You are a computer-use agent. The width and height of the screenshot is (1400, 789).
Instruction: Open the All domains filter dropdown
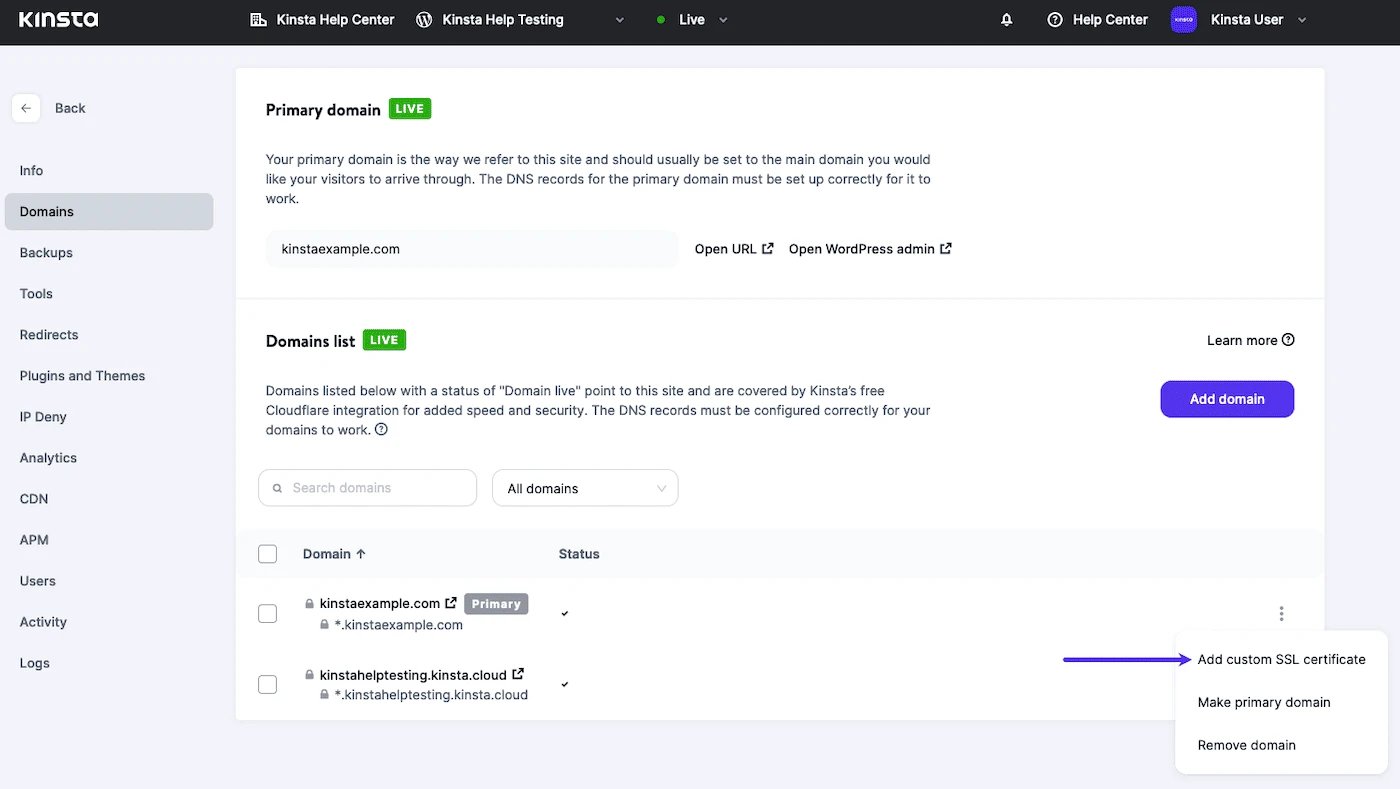point(585,488)
